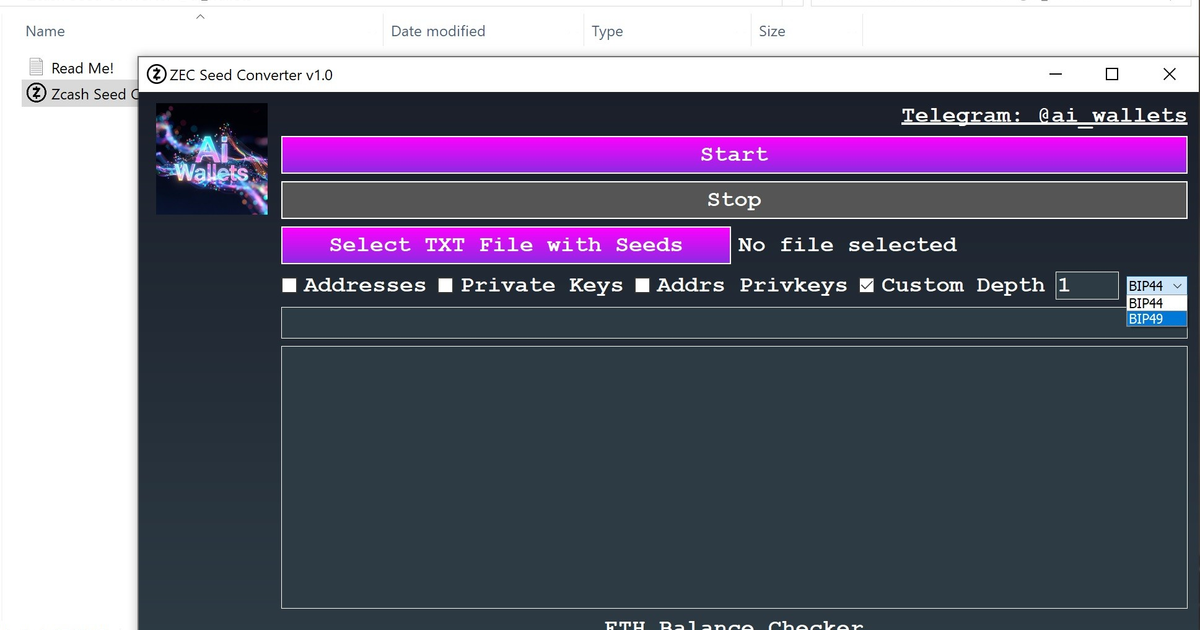Click the large output log area

pyautogui.click(x=734, y=477)
